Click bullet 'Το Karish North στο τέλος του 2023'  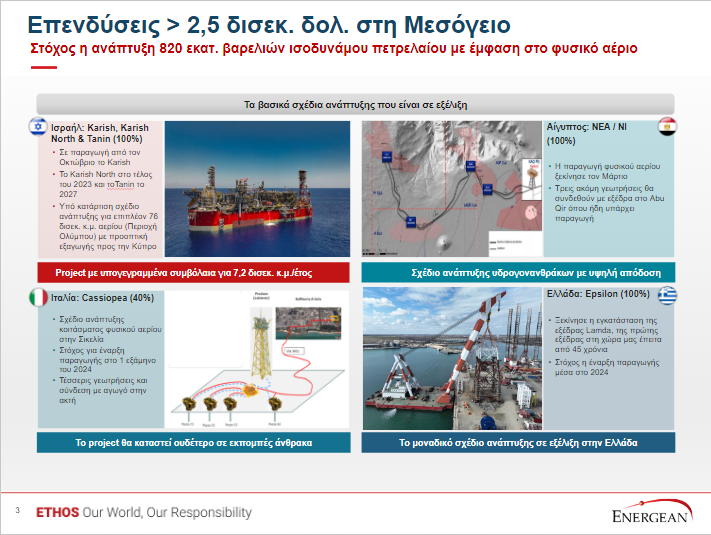click(x=106, y=184)
